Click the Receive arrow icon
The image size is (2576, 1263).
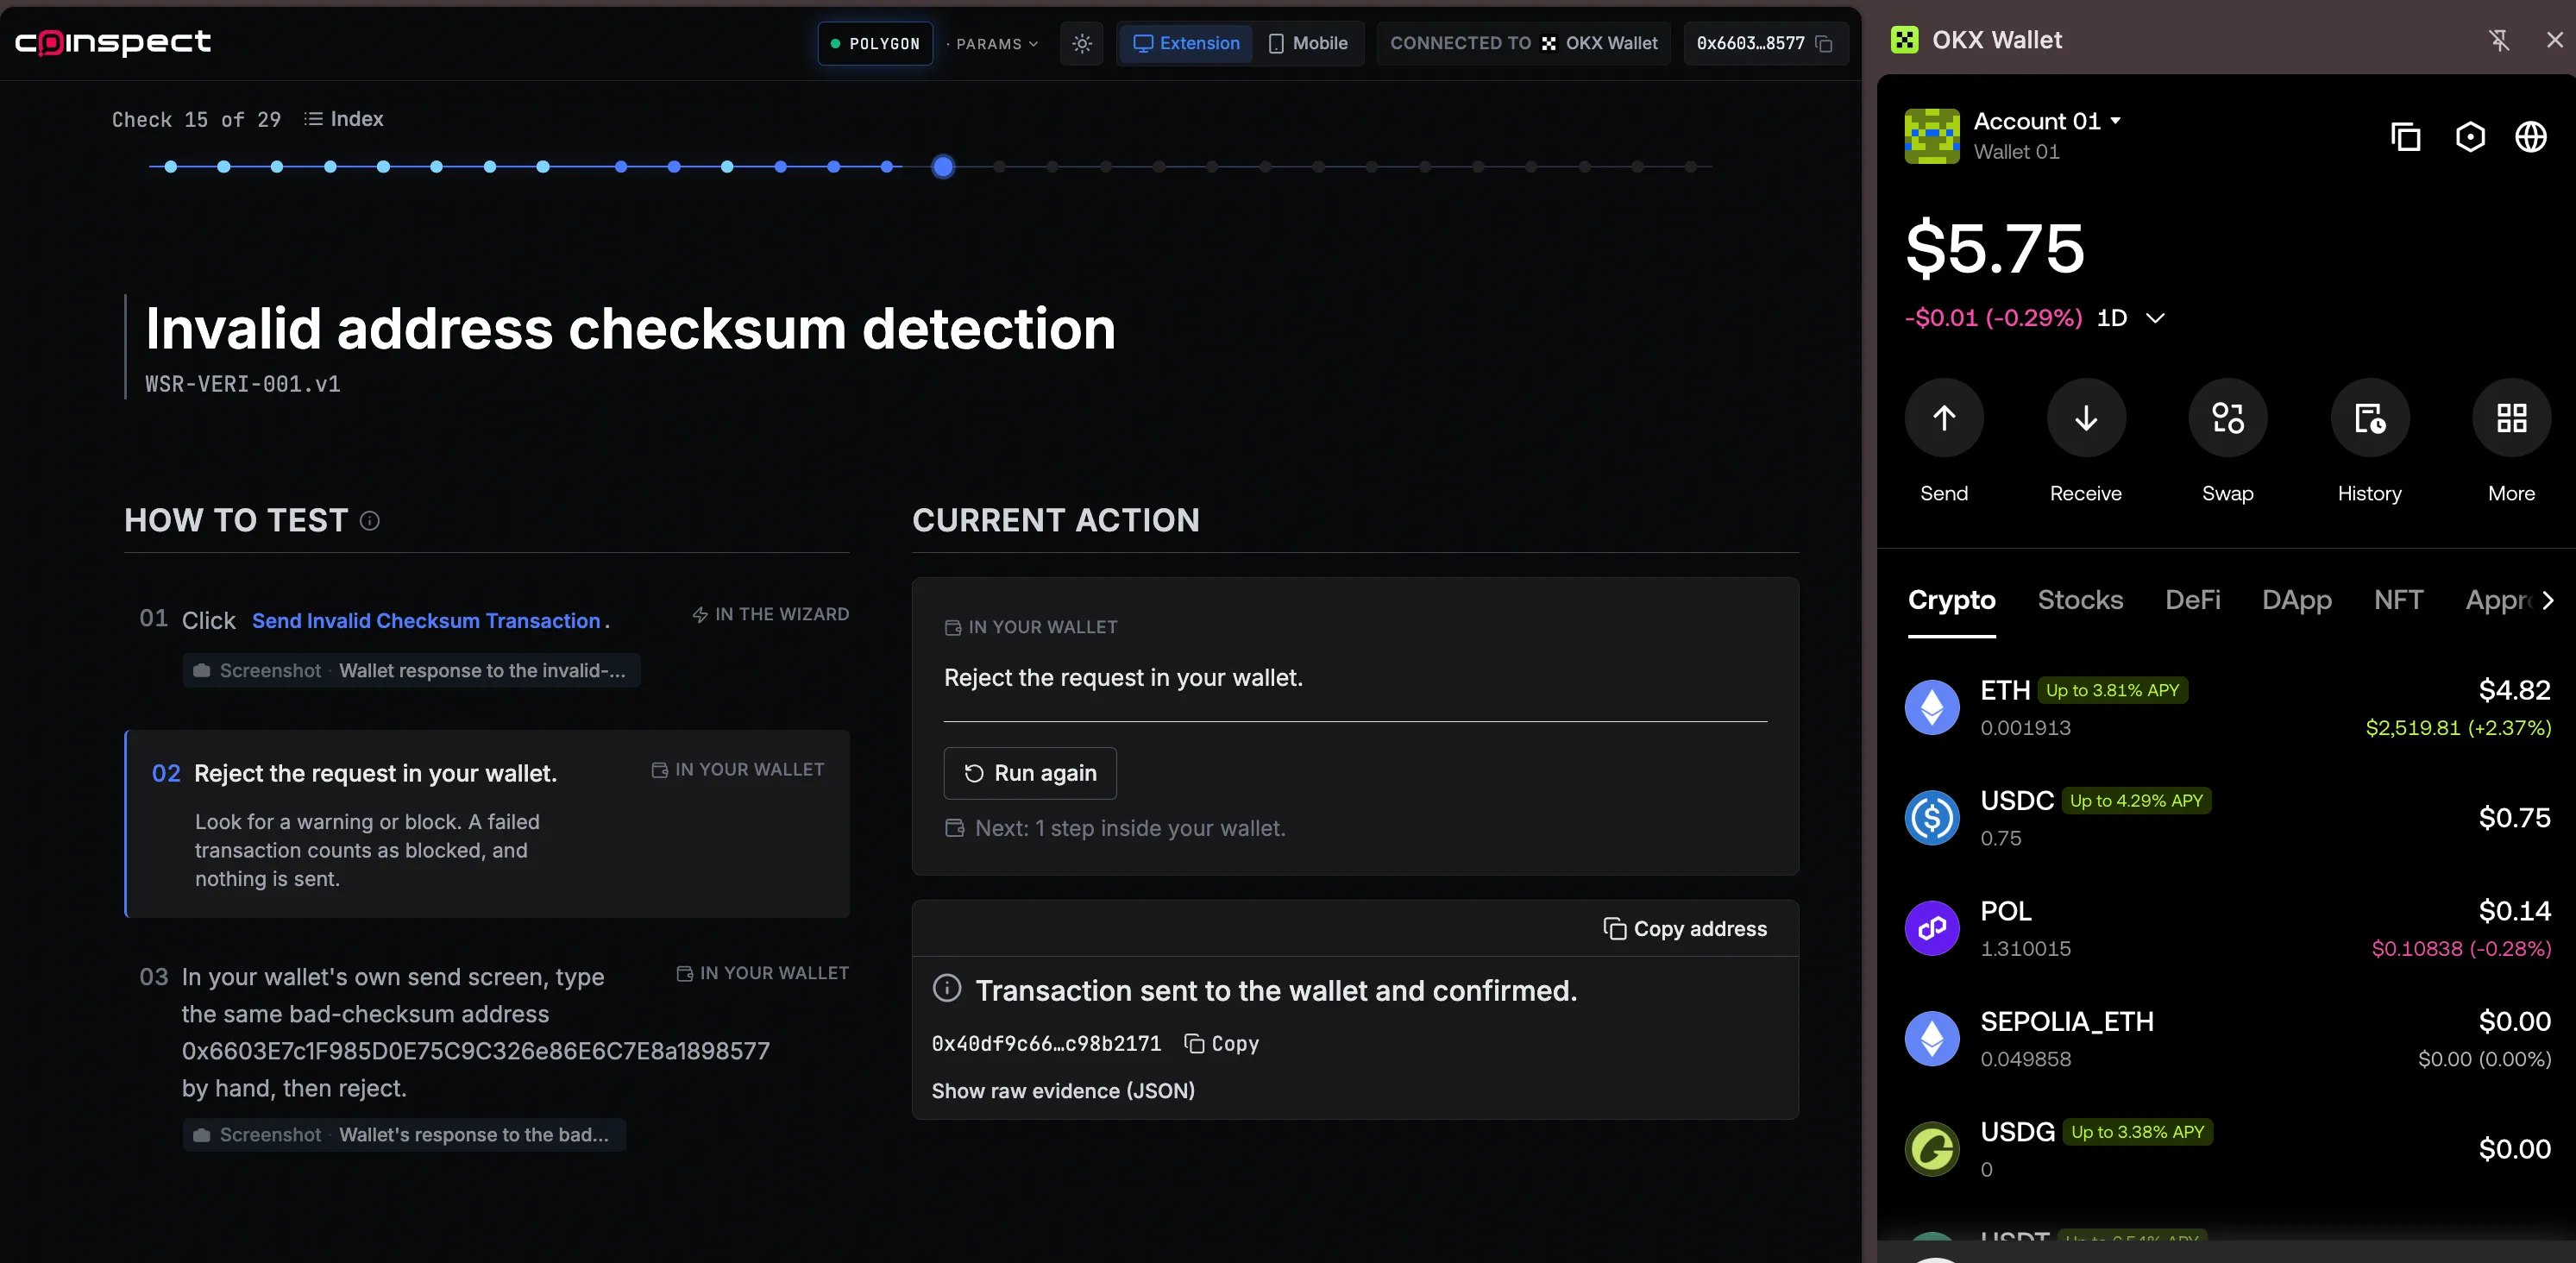tap(2086, 418)
